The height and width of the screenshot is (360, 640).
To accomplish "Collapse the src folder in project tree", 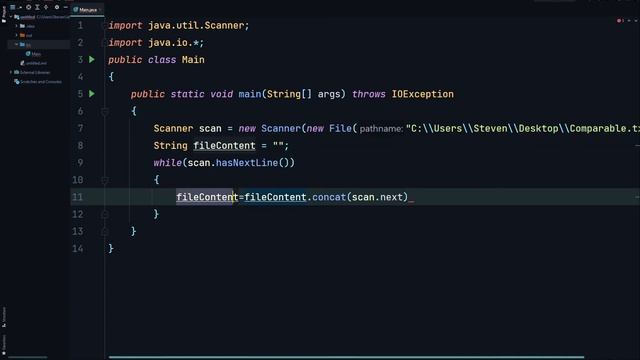I will click(x=17, y=44).
